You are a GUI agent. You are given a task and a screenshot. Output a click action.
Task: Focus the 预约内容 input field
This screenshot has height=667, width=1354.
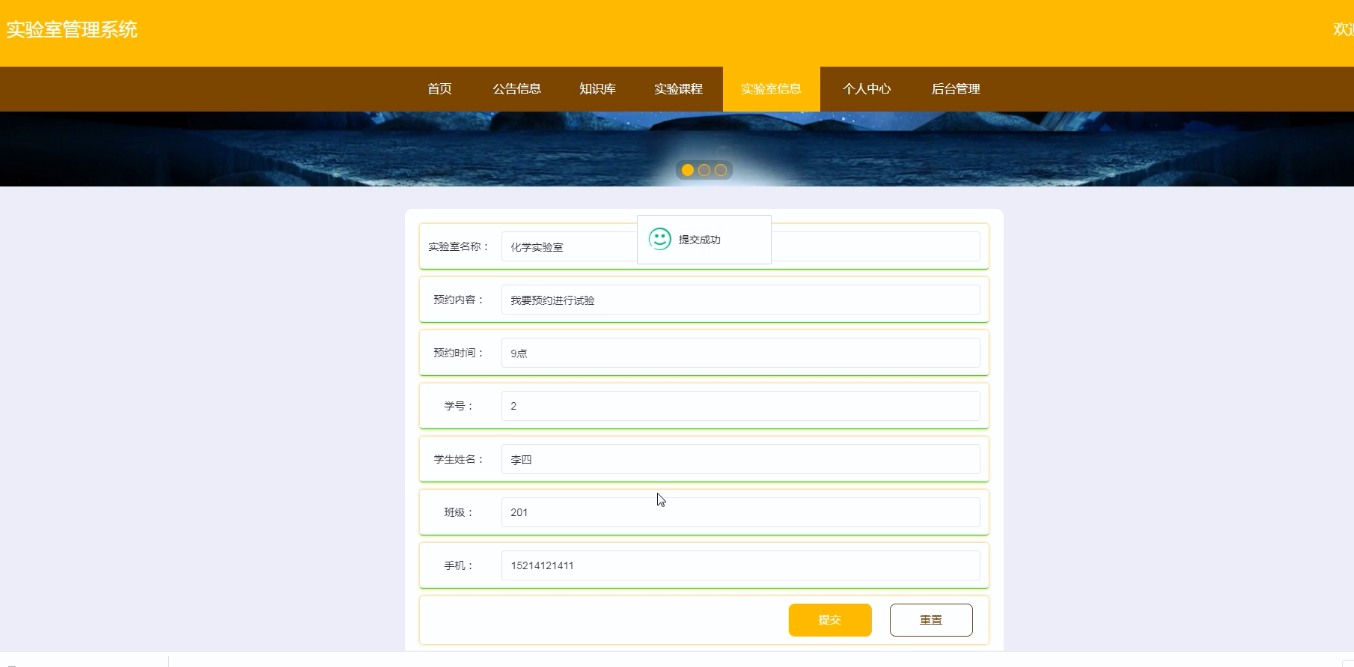point(740,300)
